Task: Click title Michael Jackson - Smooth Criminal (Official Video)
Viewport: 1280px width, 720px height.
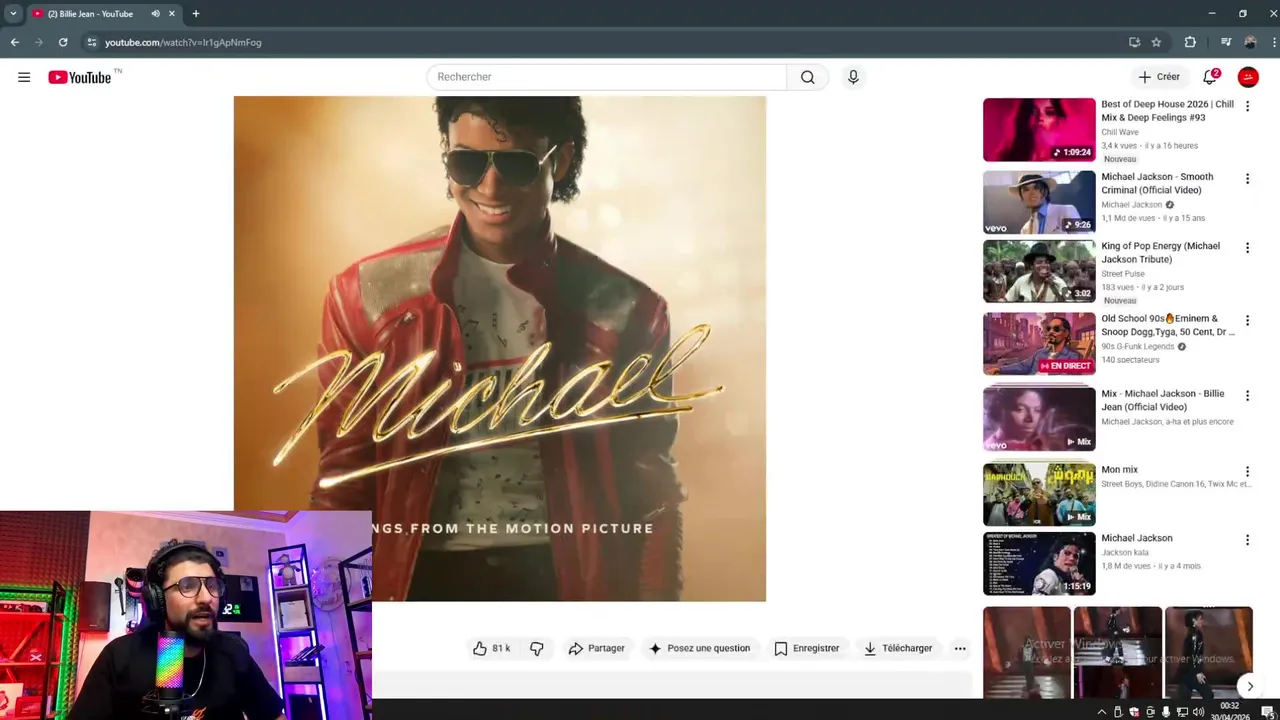Action: click(x=1157, y=183)
